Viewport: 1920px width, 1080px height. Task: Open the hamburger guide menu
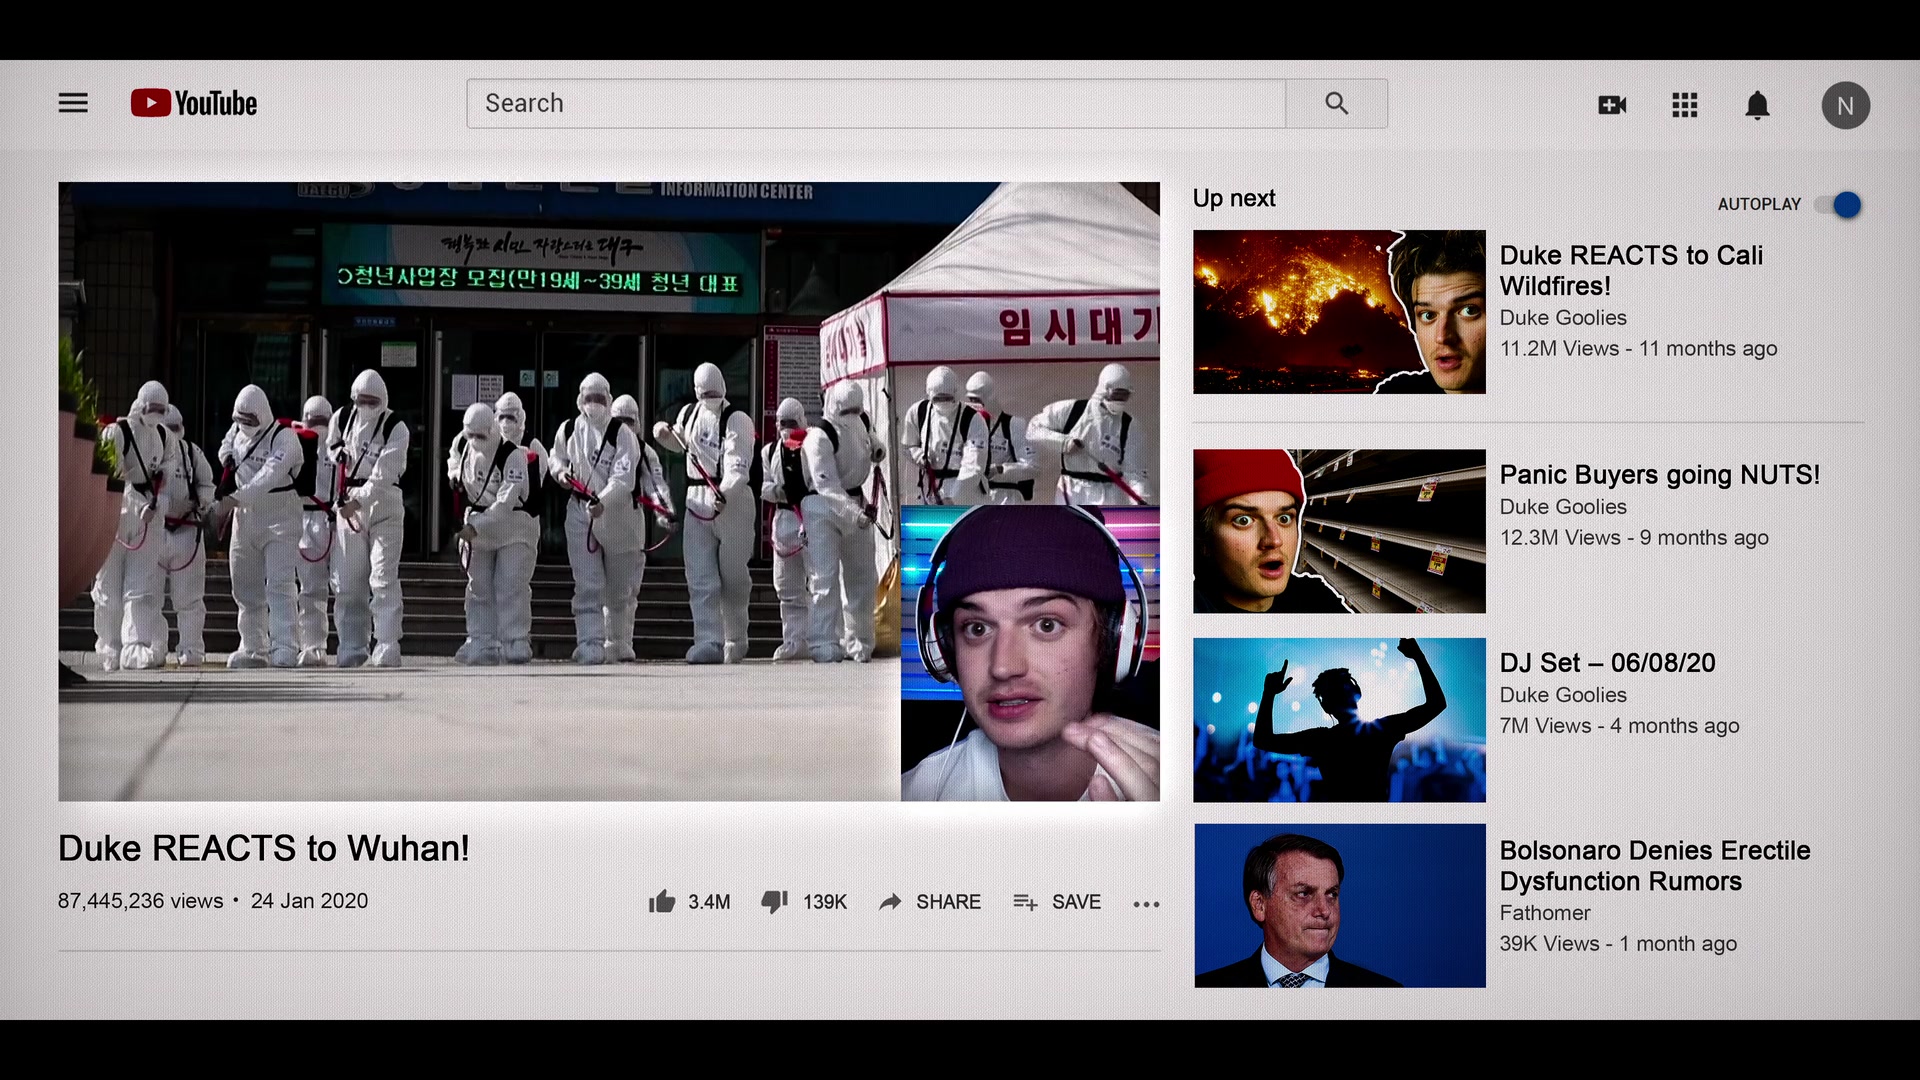pos(73,103)
